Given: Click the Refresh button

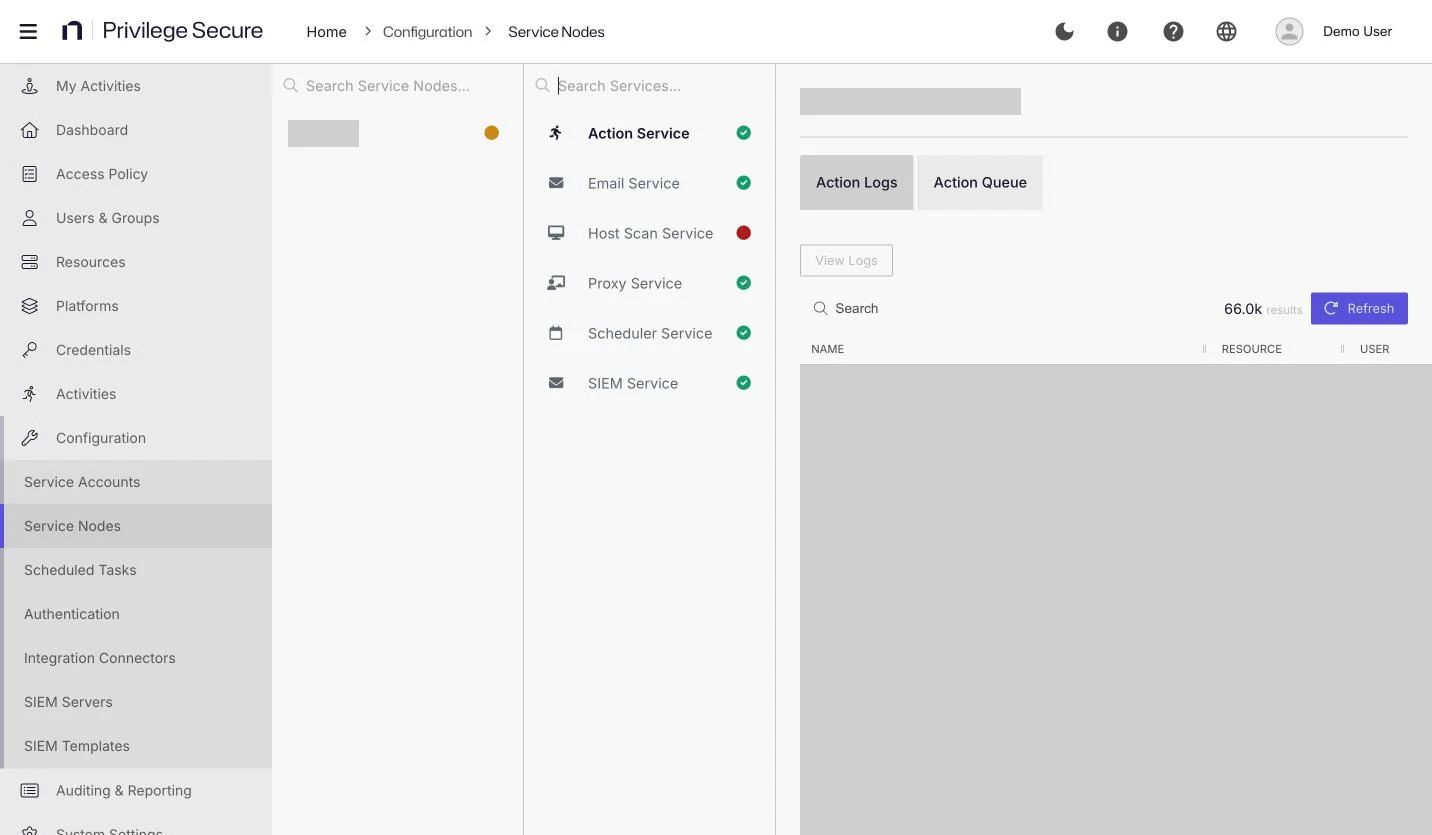Looking at the screenshot, I should point(1359,308).
